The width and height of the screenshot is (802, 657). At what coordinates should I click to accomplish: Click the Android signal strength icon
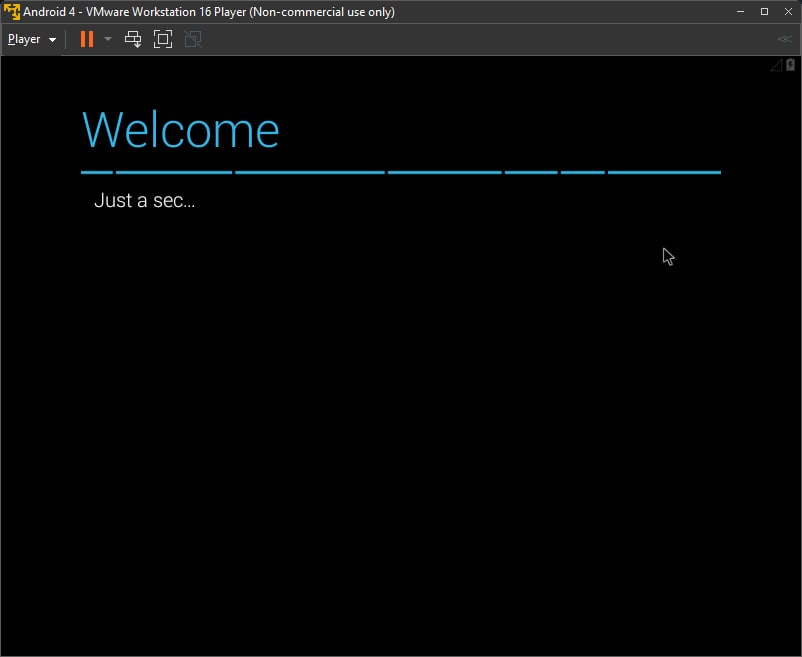point(776,65)
